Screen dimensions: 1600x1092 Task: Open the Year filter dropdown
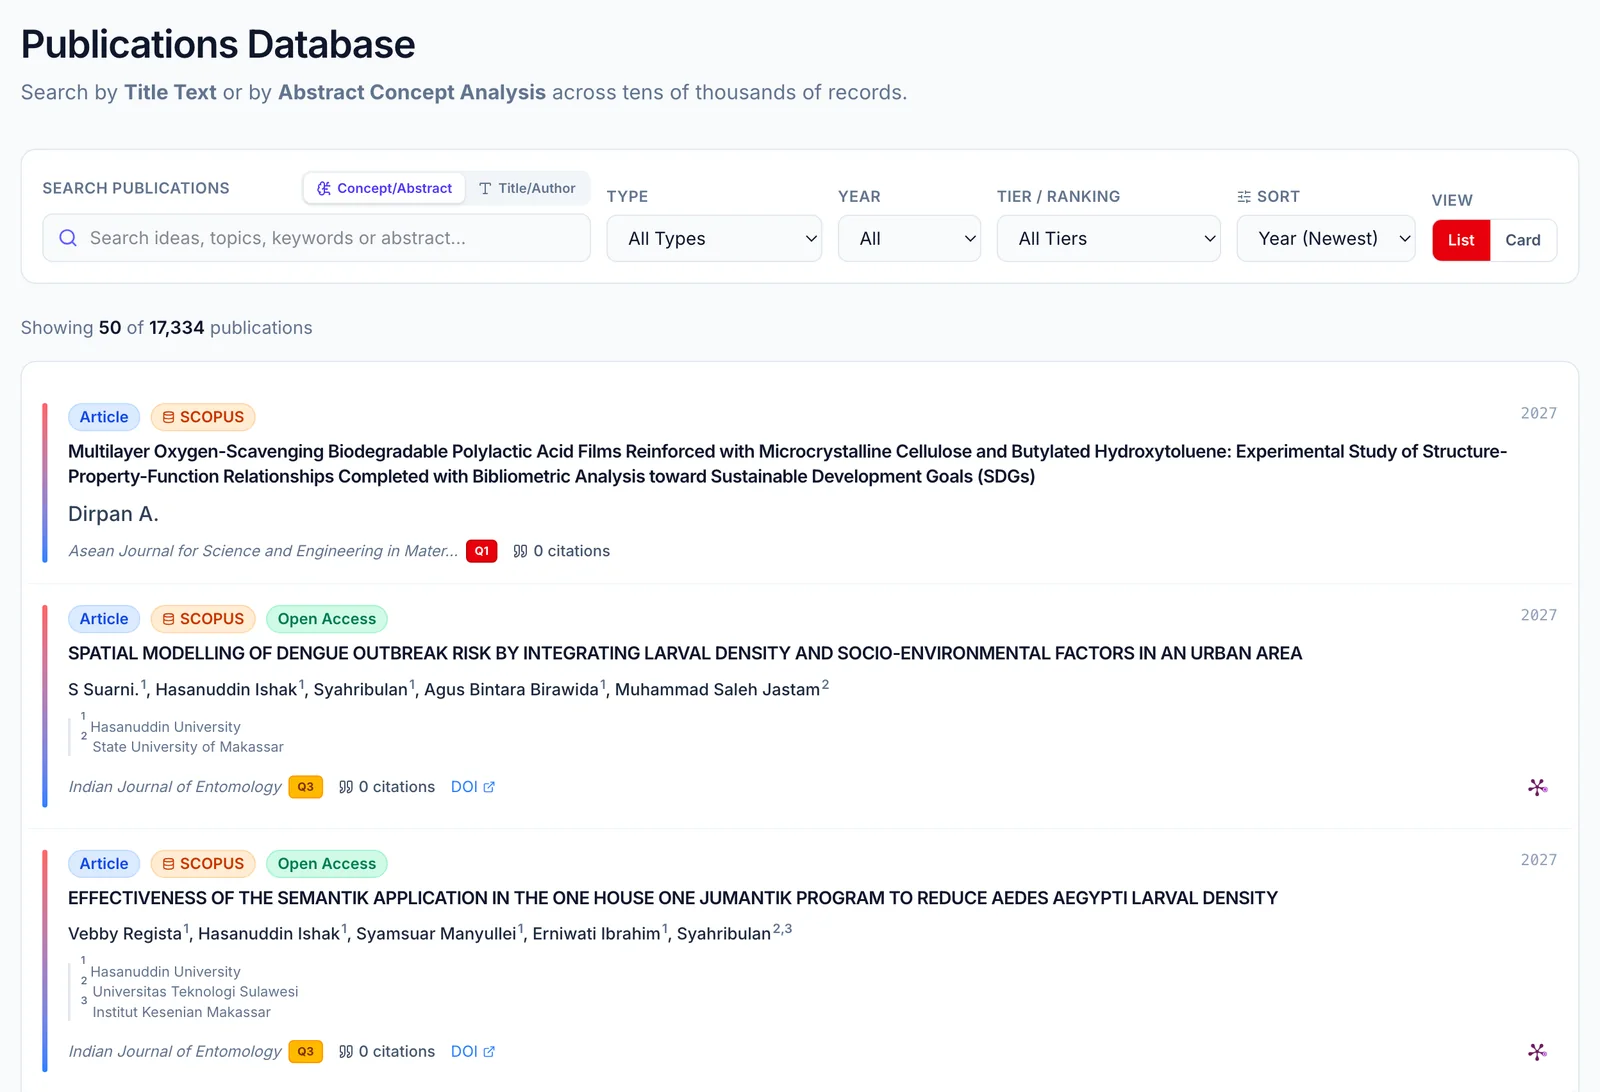(x=909, y=238)
